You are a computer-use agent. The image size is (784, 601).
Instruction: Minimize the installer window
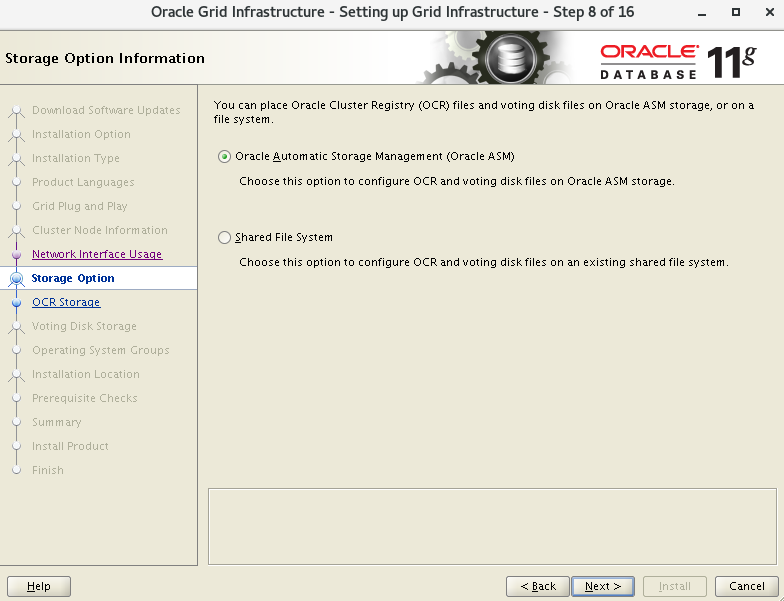tap(702, 12)
